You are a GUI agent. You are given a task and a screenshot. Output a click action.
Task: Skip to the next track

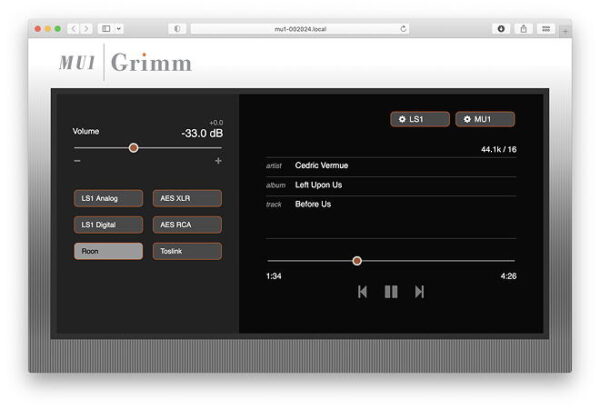[x=420, y=292]
